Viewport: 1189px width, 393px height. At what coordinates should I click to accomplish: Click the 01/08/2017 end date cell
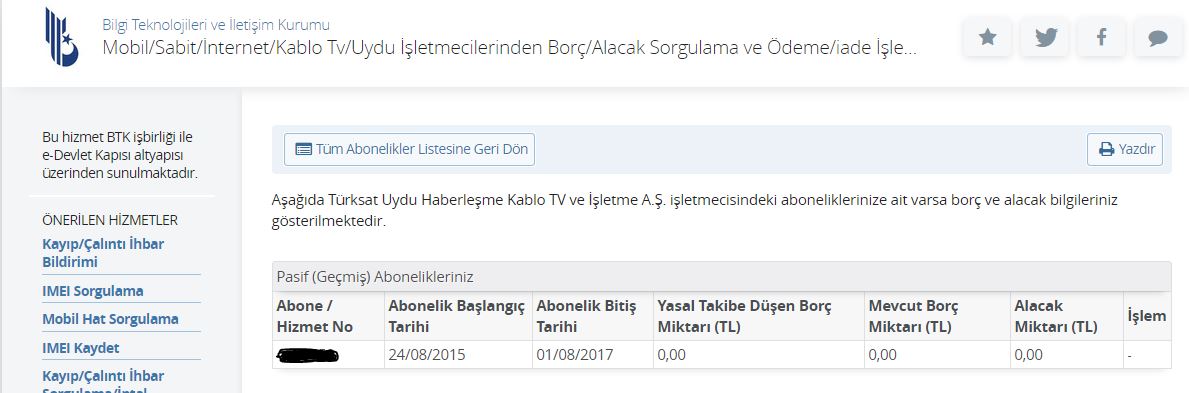pyautogui.click(x=593, y=354)
